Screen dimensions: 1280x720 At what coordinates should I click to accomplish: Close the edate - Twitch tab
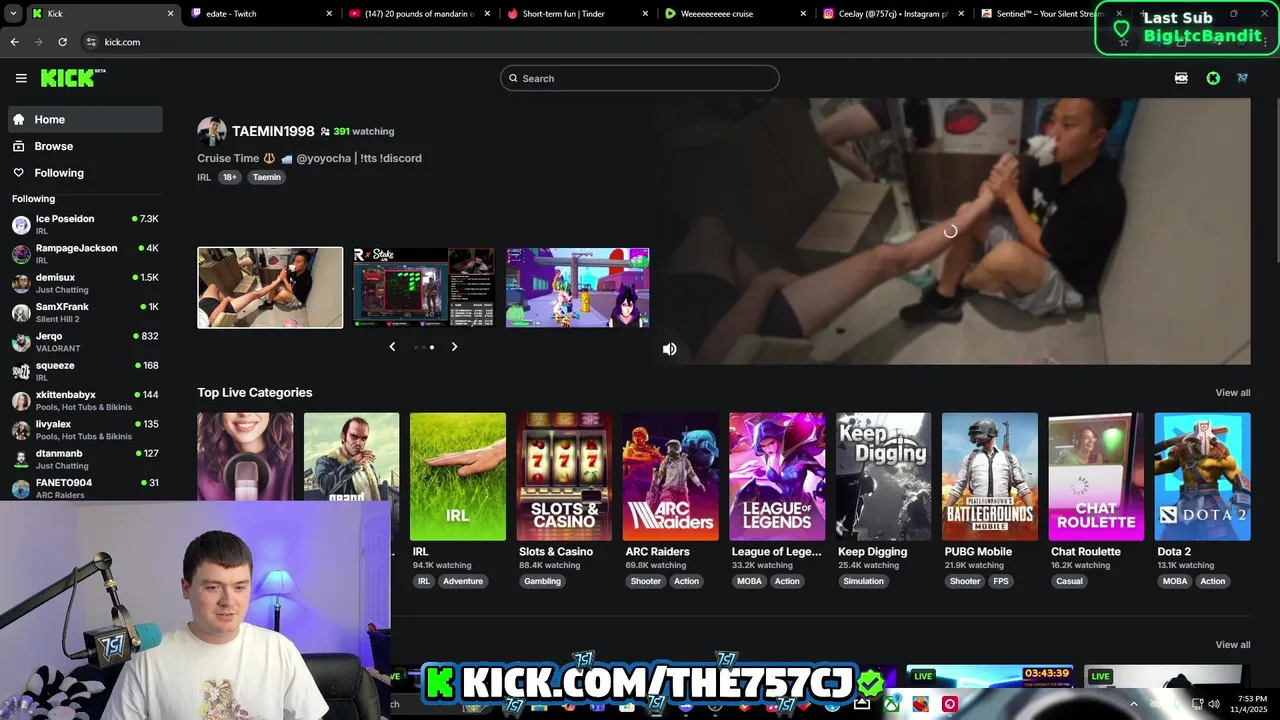(x=329, y=14)
